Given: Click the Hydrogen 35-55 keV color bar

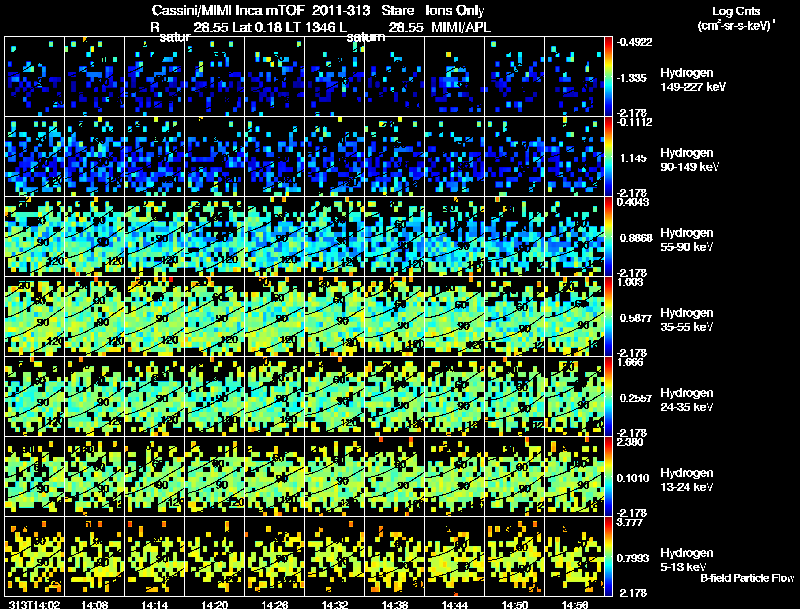Looking at the screenshot, I should 610,316.
